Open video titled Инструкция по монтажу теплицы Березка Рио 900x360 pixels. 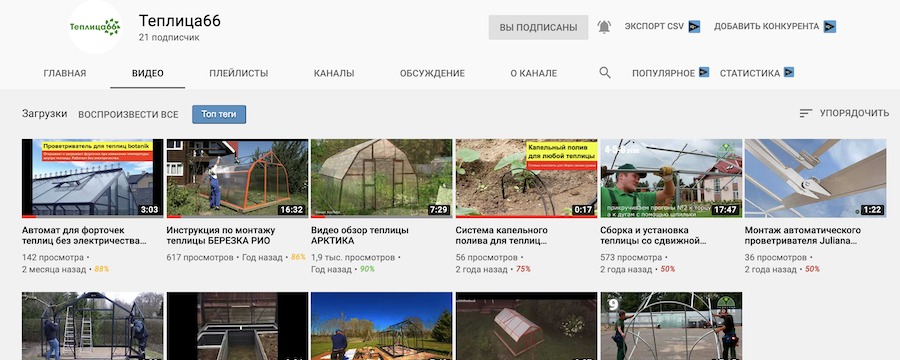pos(218,235)
